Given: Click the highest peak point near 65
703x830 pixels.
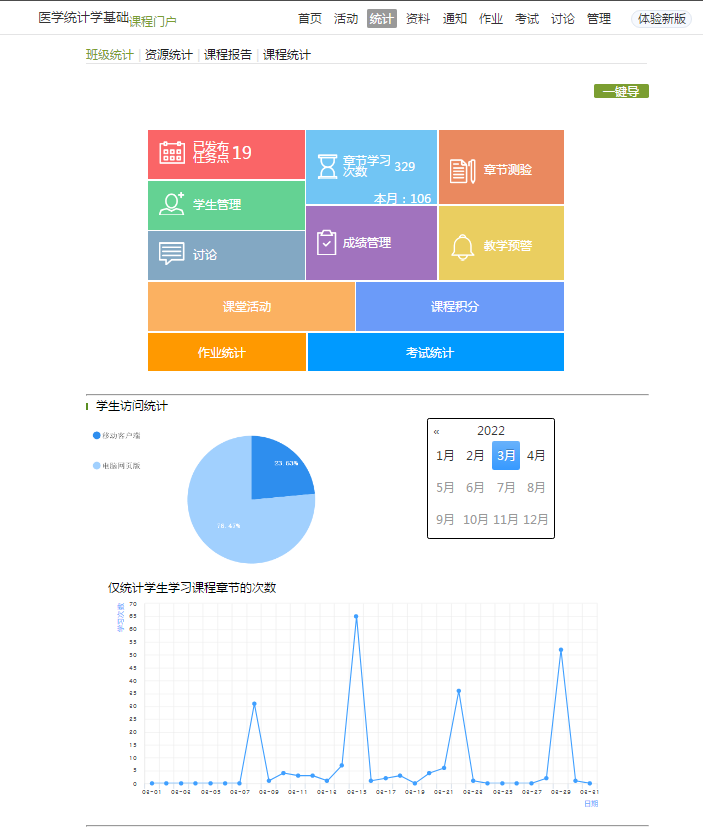Looking at the screenshot, I should 356,616.
